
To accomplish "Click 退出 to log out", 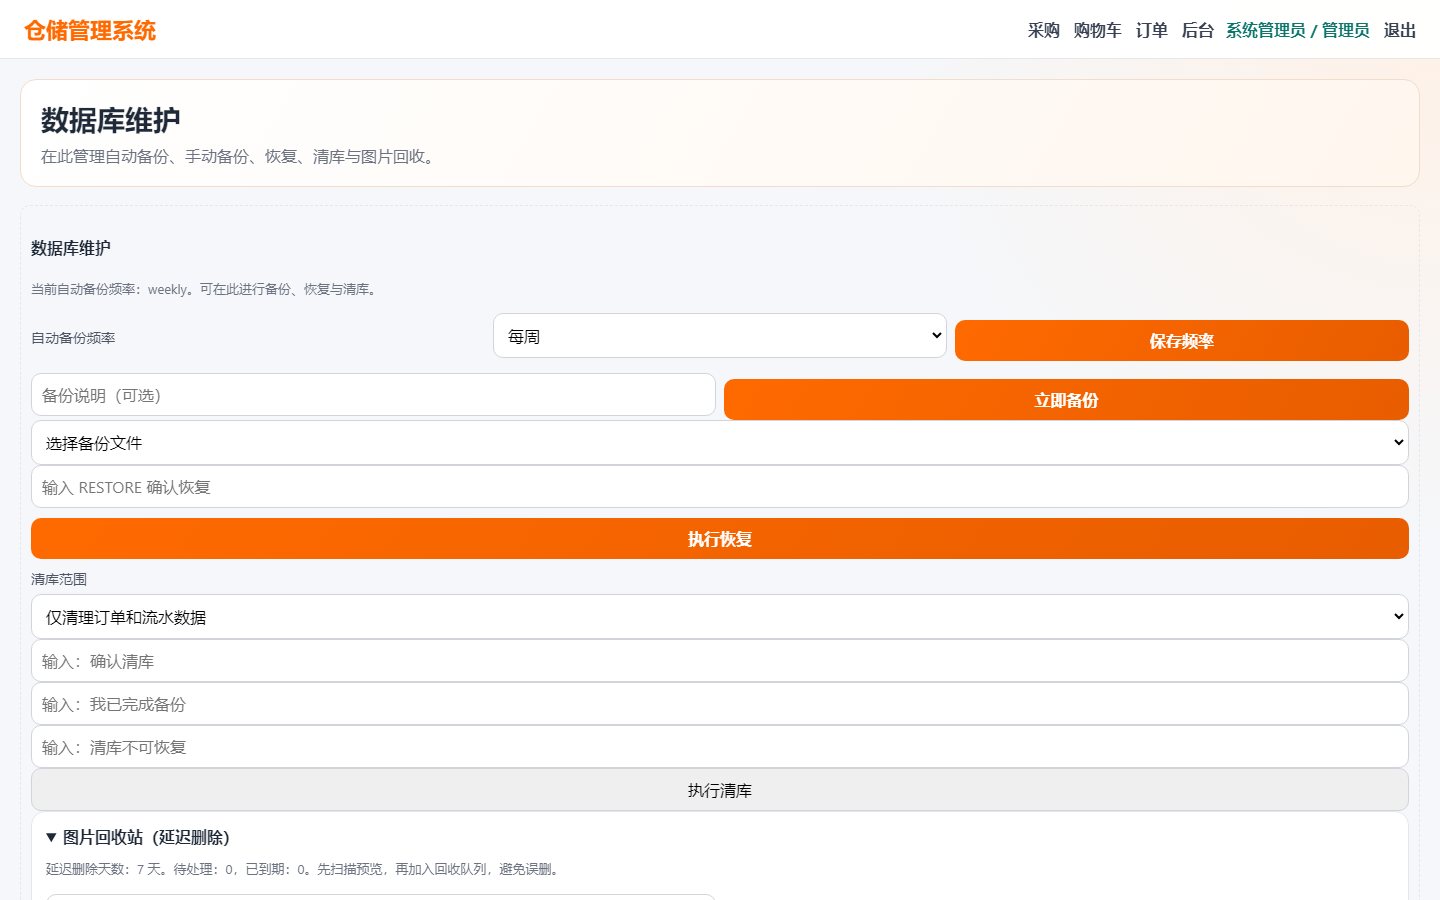I will tap(1399, 30).
